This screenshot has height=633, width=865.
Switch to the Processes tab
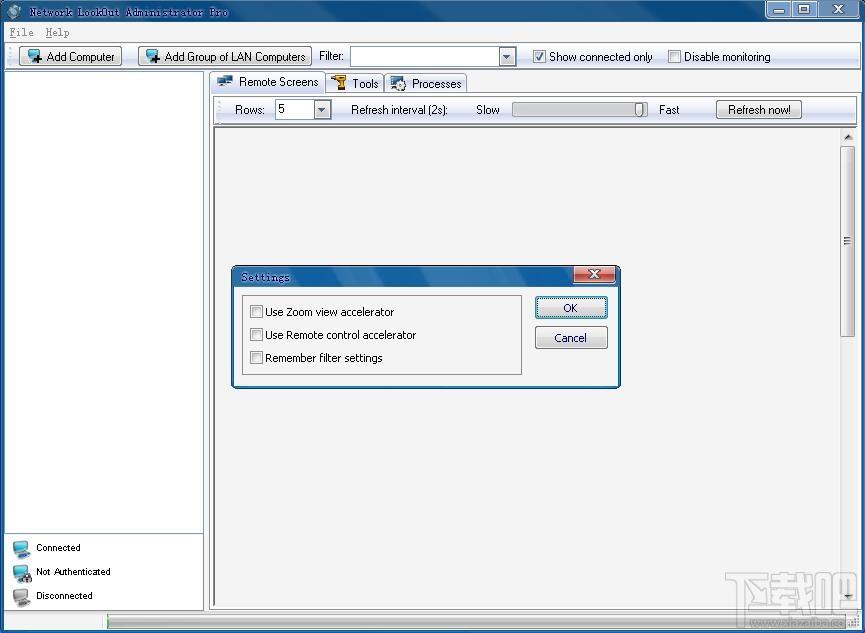pos(425,83)
